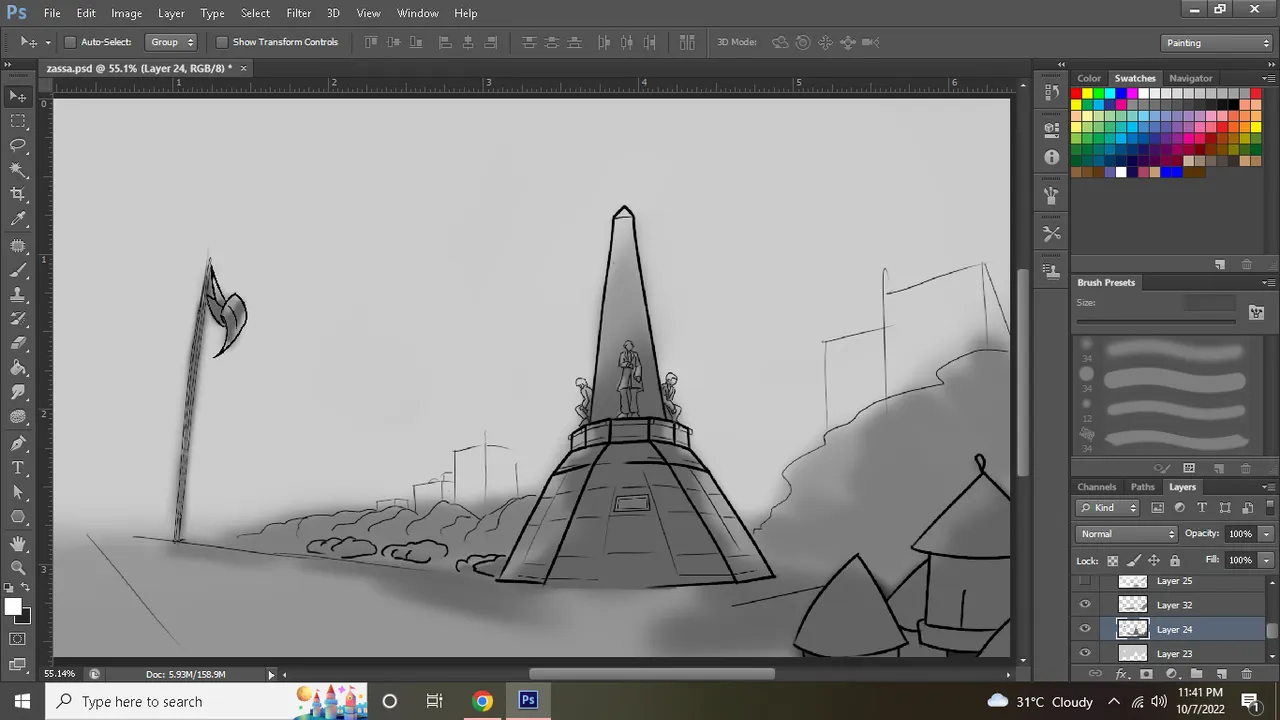This screenshot has width=1280, height=720.
Task: Open the Layer menu
Action: (171, 13)
